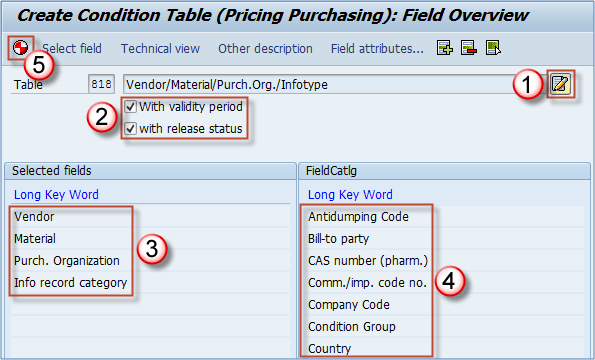Click the Table number 818 field

(101, 84)
